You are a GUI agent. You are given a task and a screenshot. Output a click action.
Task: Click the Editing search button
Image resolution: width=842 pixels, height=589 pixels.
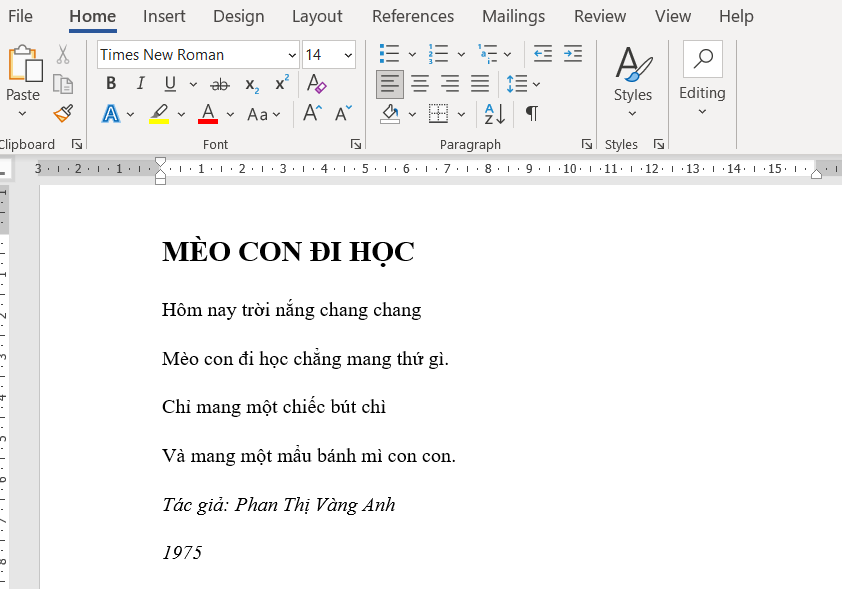702,60
